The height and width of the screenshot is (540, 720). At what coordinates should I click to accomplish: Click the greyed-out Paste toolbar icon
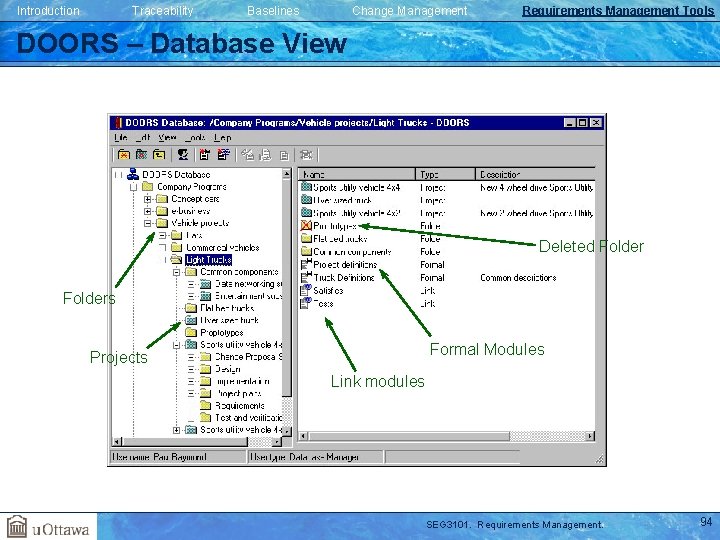tap(284, 155)
